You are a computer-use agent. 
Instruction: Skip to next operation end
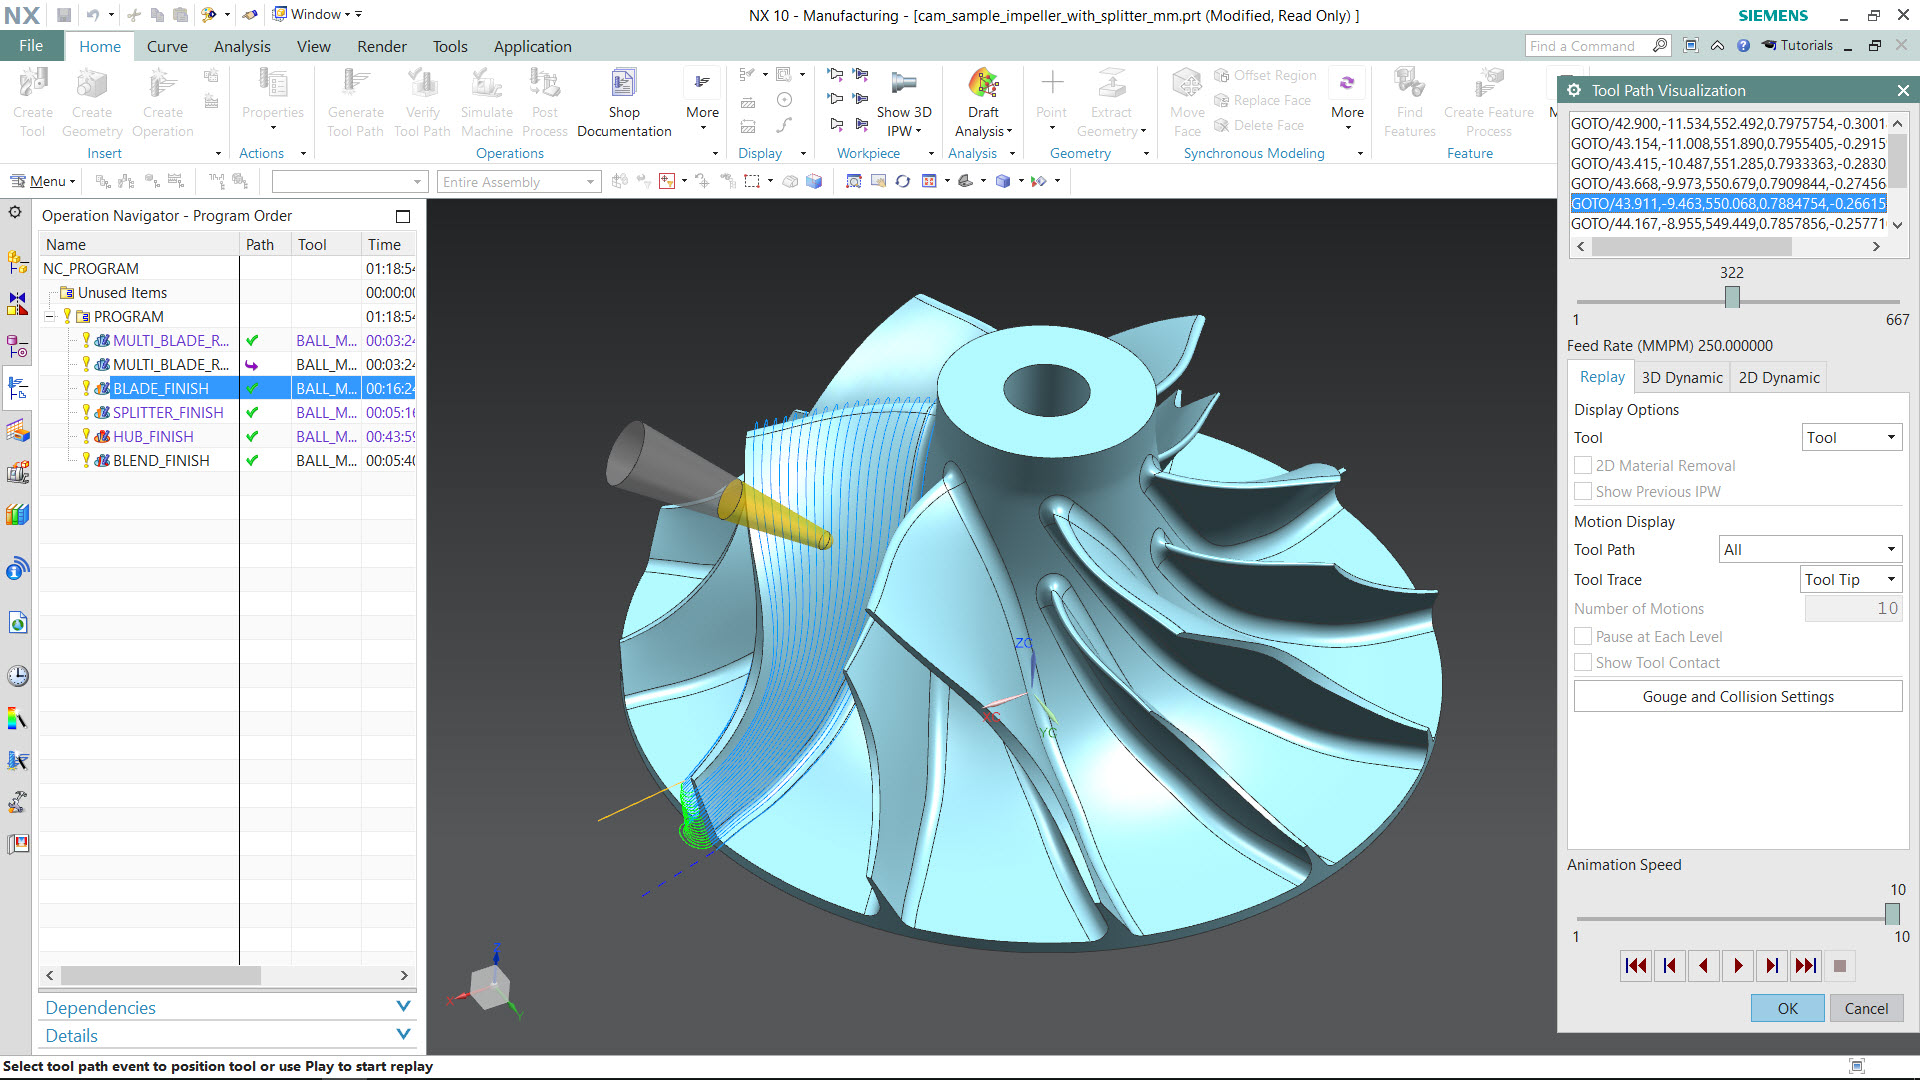point(1806,966)
